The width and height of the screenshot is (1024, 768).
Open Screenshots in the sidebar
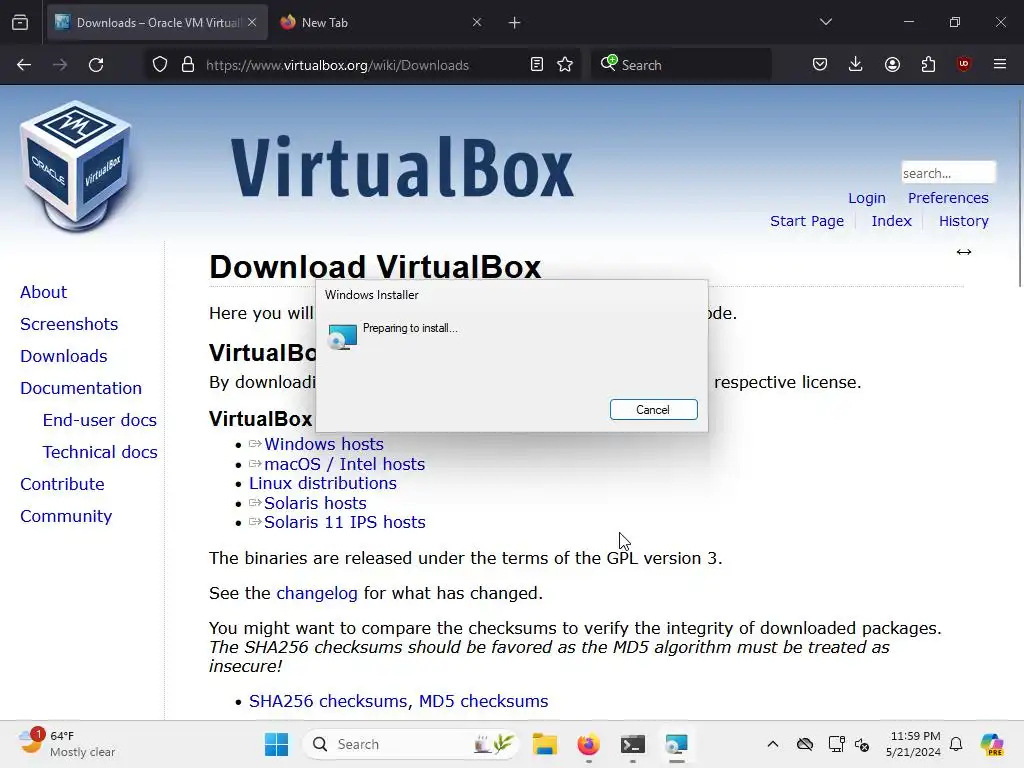click(69, 324)
